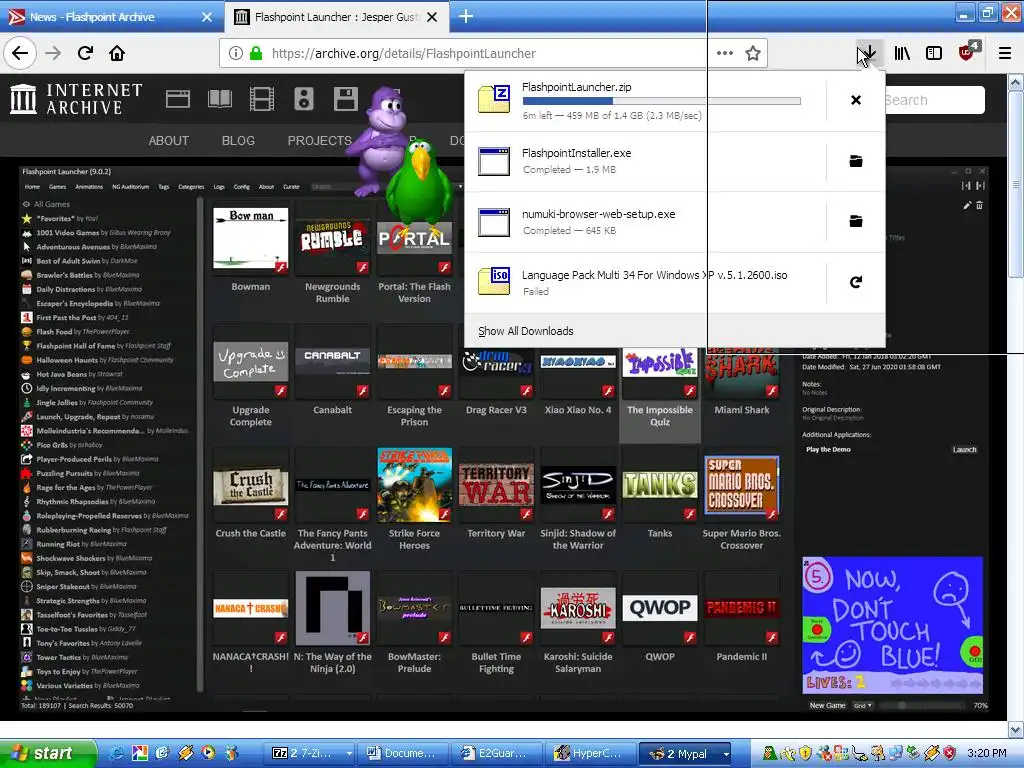Select The Impossible Quiz thumbnail
The image size is (1024, 768).
pyautogui.click(x=660, y=372)
